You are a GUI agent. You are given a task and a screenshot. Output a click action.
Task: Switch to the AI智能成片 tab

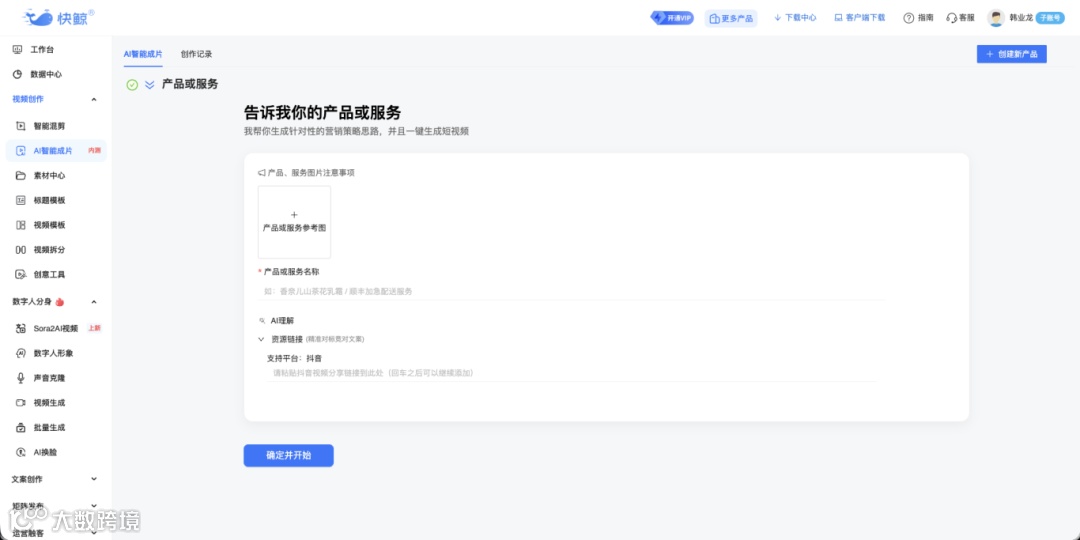pyautogui.click(x=143, y=54)
